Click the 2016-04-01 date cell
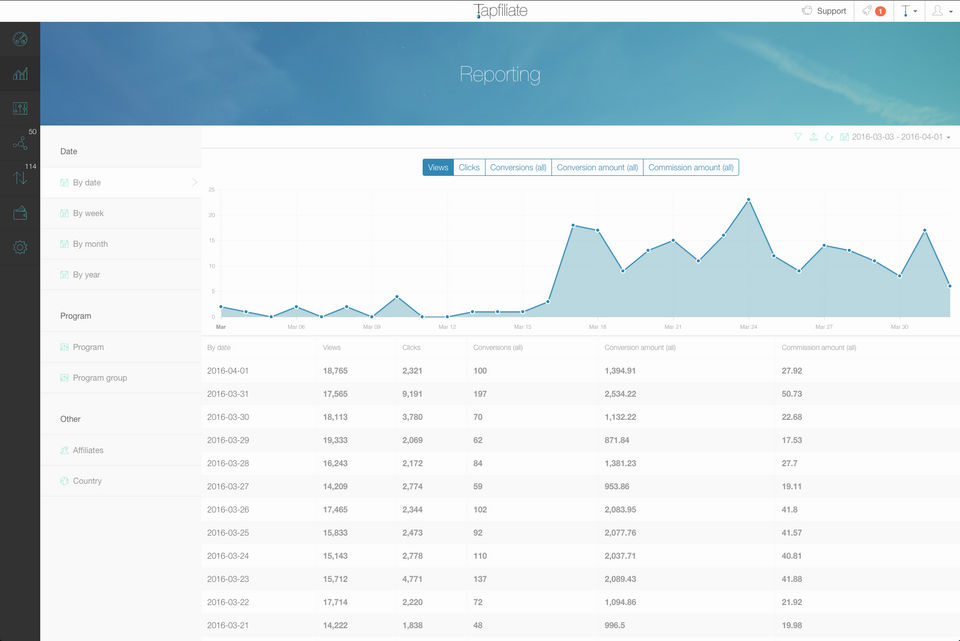Viewport: 960px width, 641px height. [228, 370]
